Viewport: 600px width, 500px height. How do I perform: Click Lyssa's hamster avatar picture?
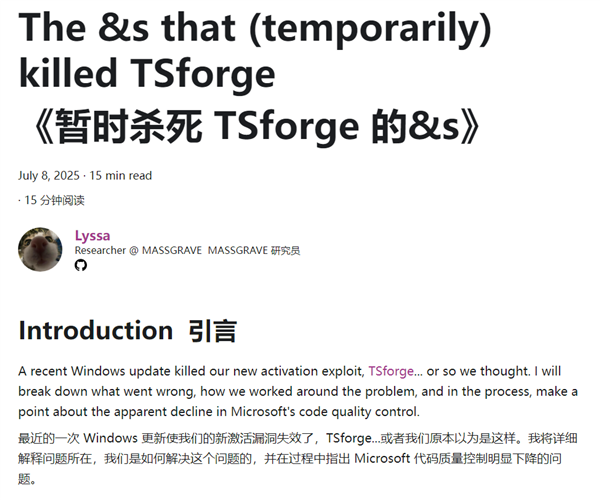click(x=40, y=249)
